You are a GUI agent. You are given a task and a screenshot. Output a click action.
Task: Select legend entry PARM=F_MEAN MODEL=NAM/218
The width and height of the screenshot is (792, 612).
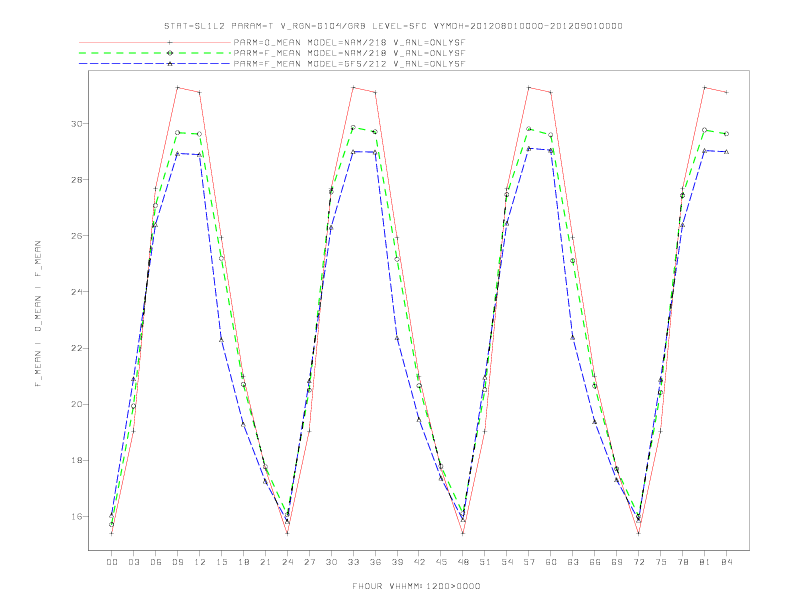point(349,53)
